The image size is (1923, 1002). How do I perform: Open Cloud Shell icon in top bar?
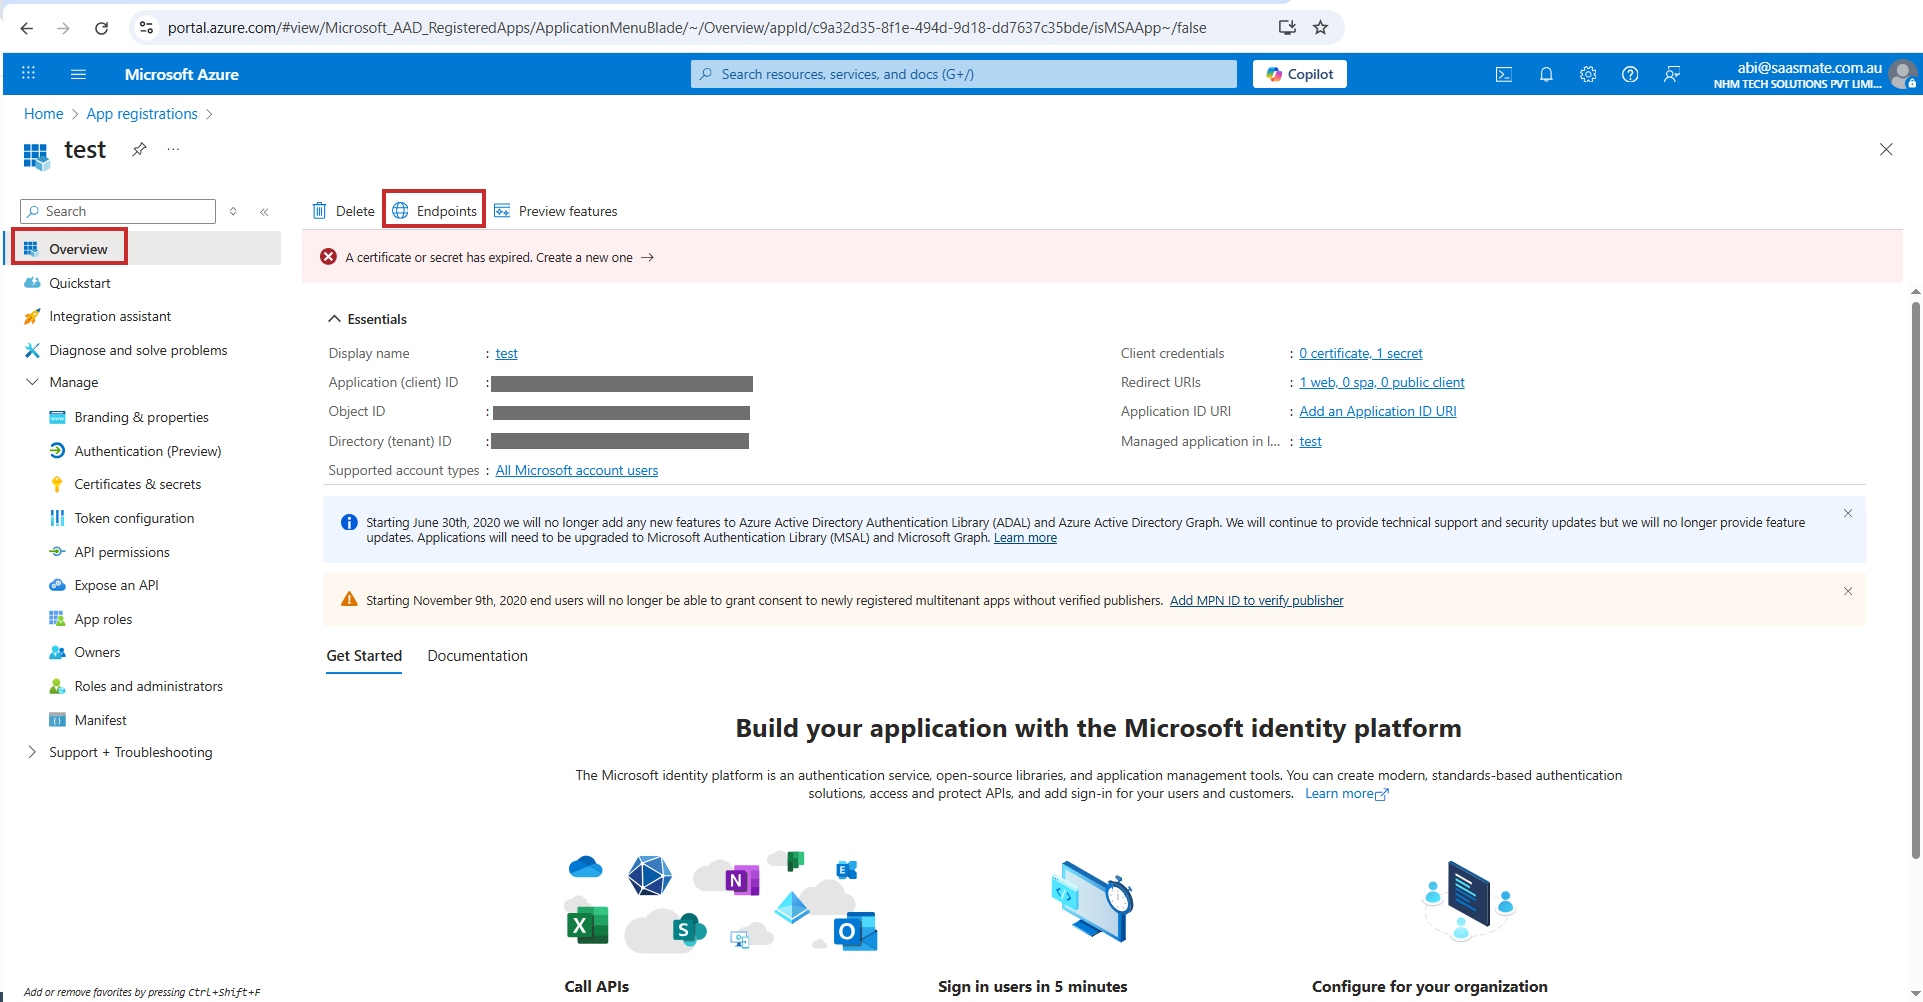pos(1503,74)
